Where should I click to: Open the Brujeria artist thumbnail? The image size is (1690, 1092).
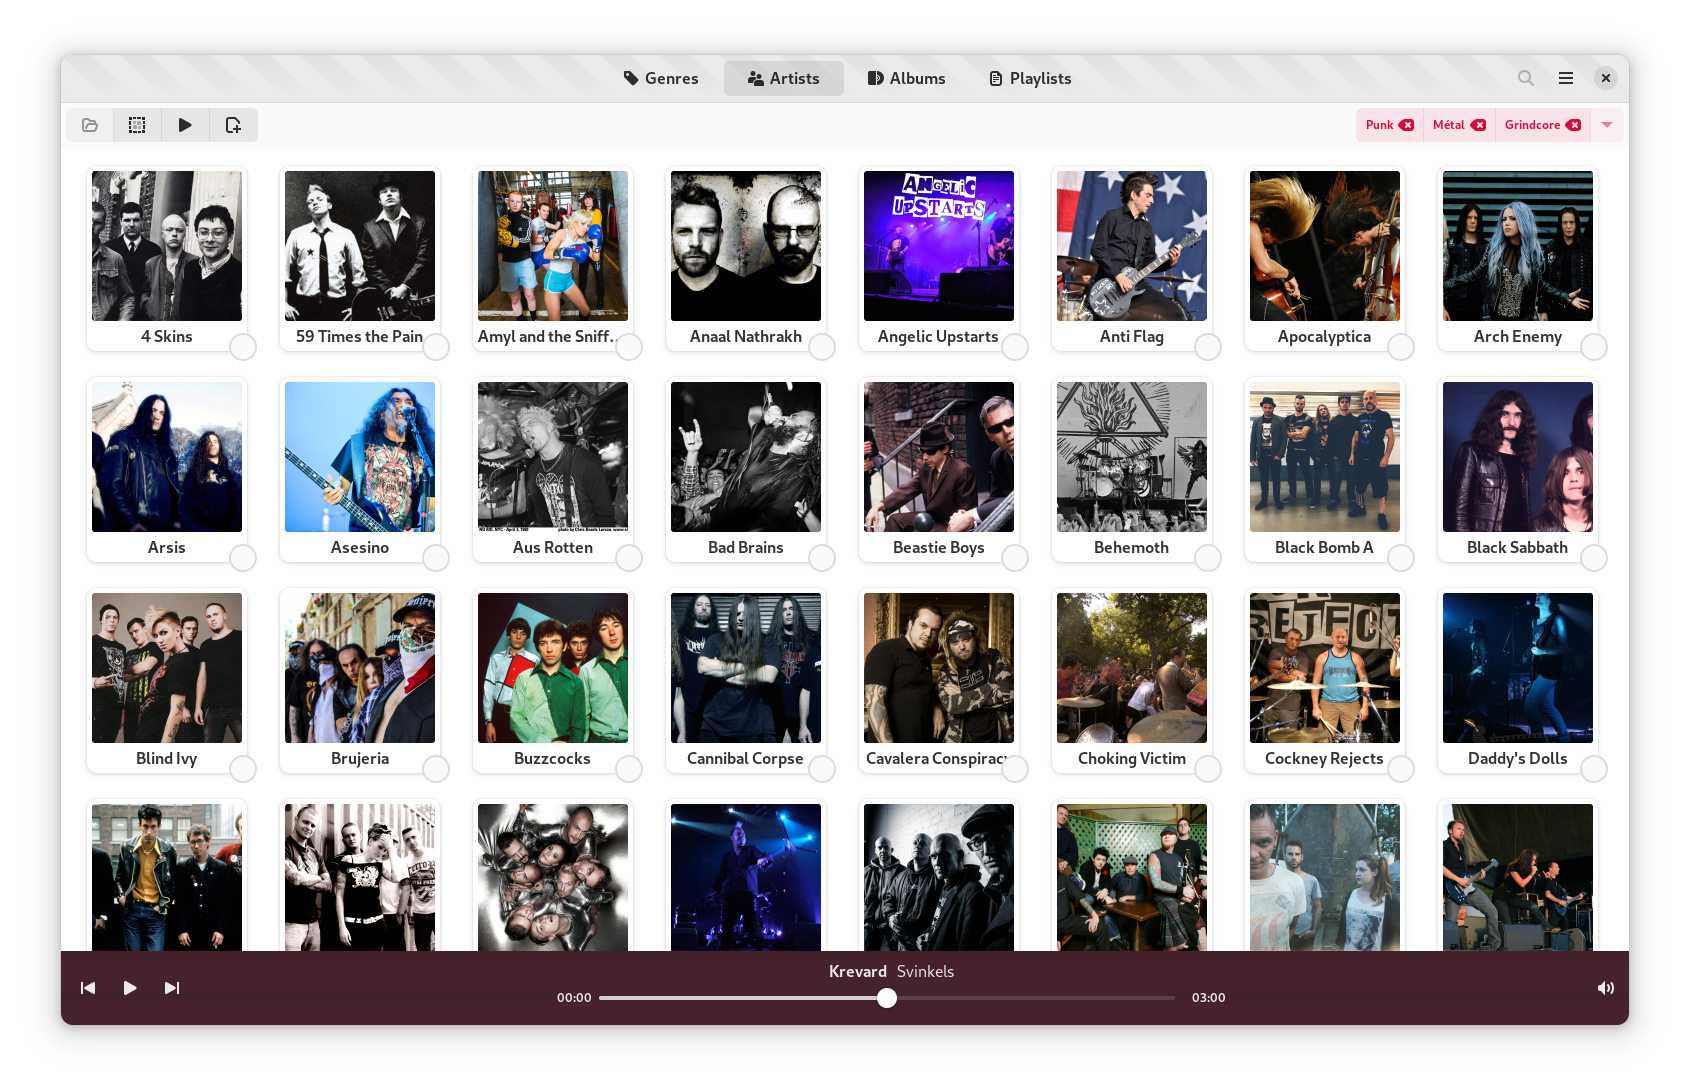[360, 668]
